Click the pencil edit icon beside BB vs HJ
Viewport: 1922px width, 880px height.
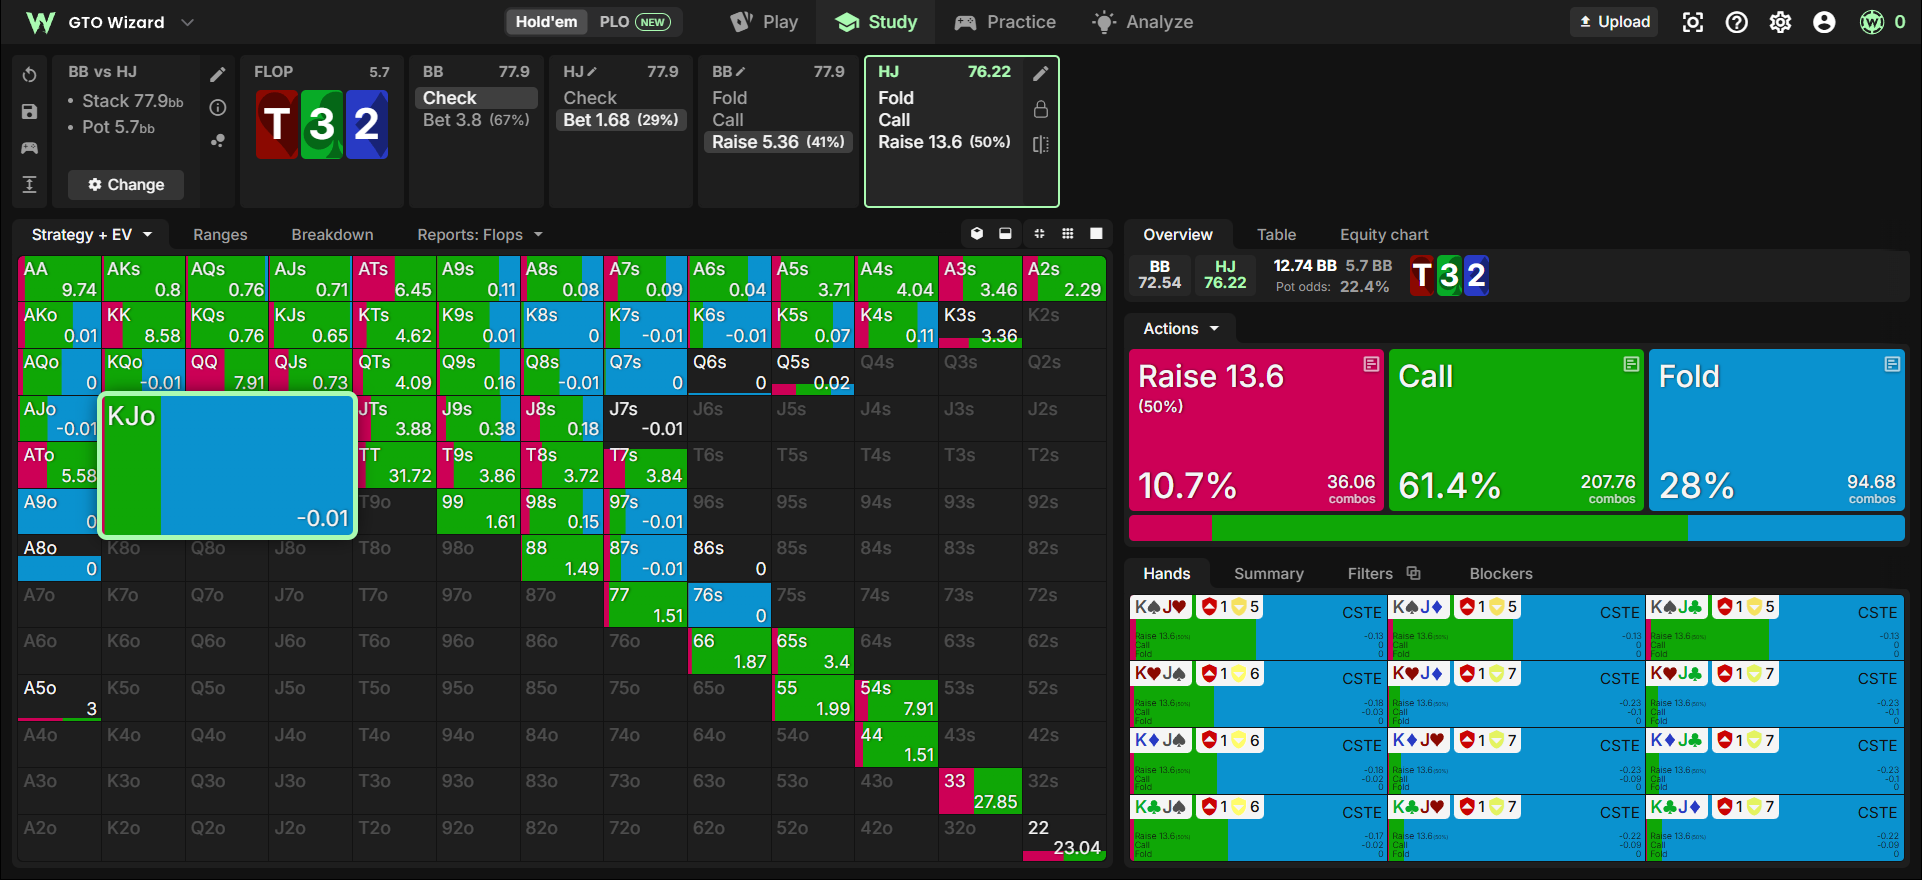tap(218, 74)
